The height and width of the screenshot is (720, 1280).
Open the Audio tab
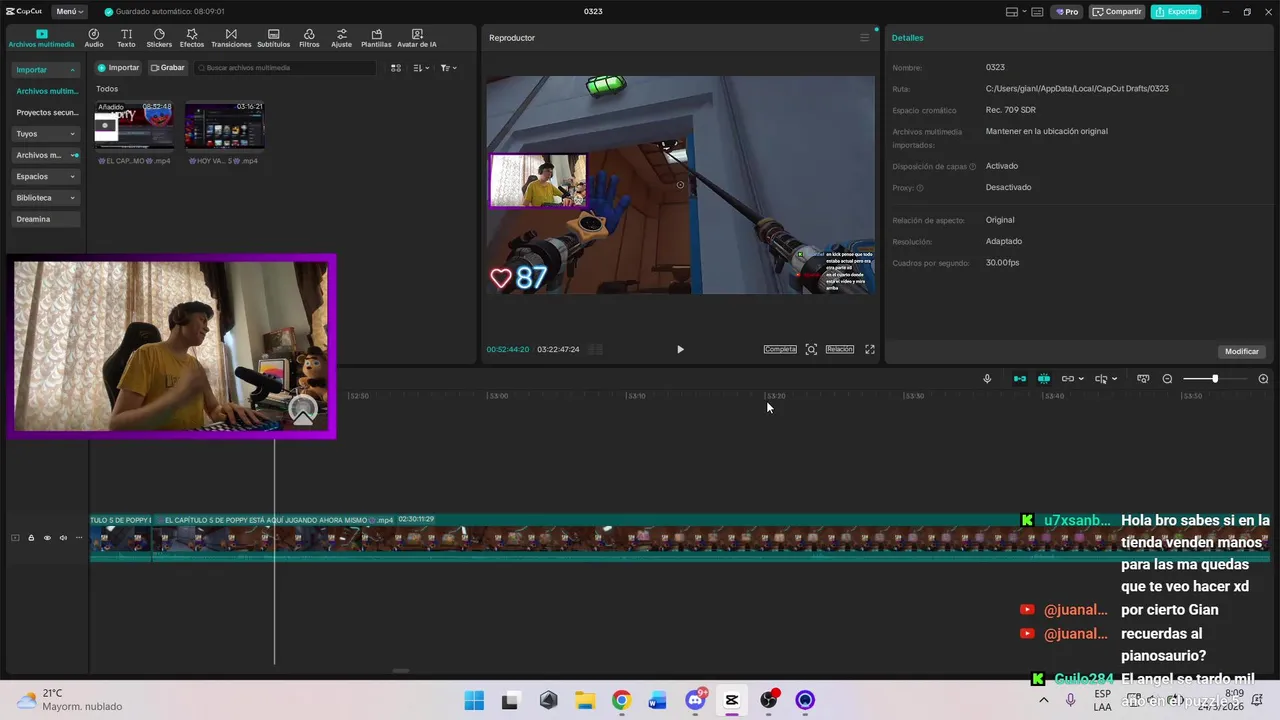coord(94,38)
